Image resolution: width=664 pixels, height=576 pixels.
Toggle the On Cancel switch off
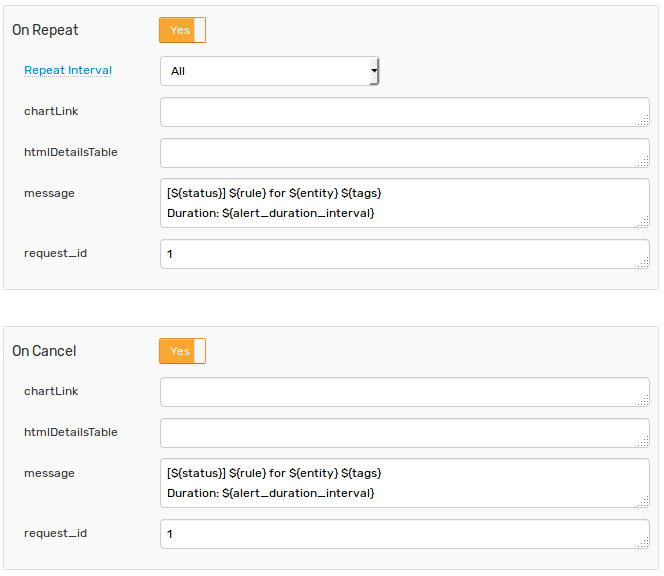(183, 351)
